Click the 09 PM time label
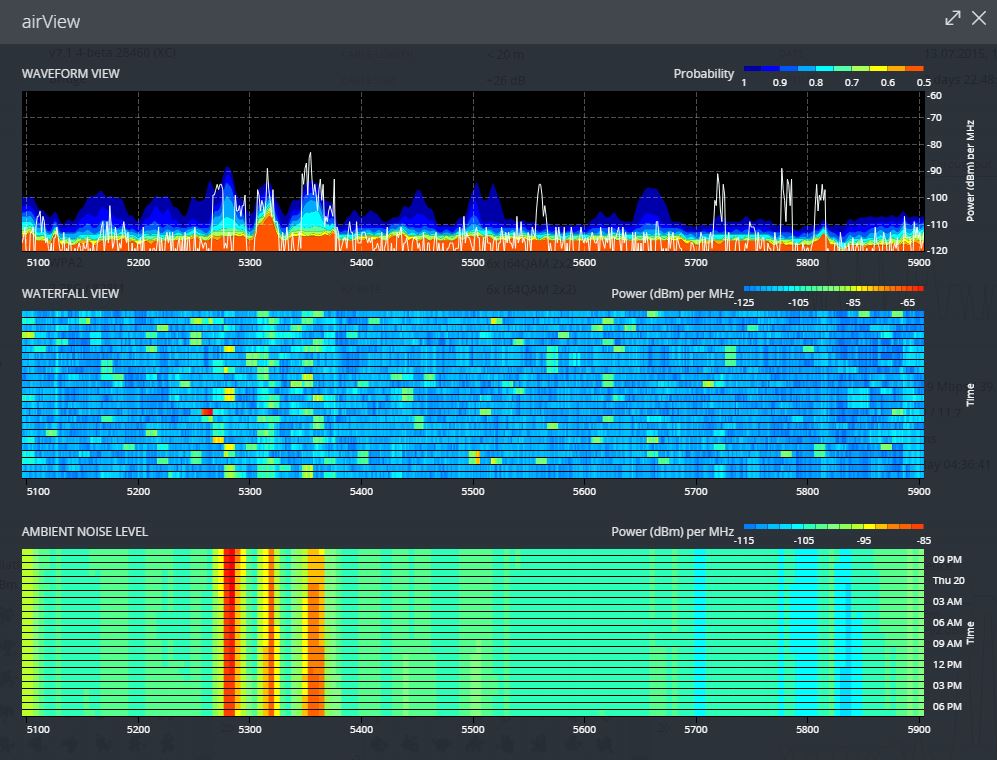The image size is (997, 760). (946, 559)
